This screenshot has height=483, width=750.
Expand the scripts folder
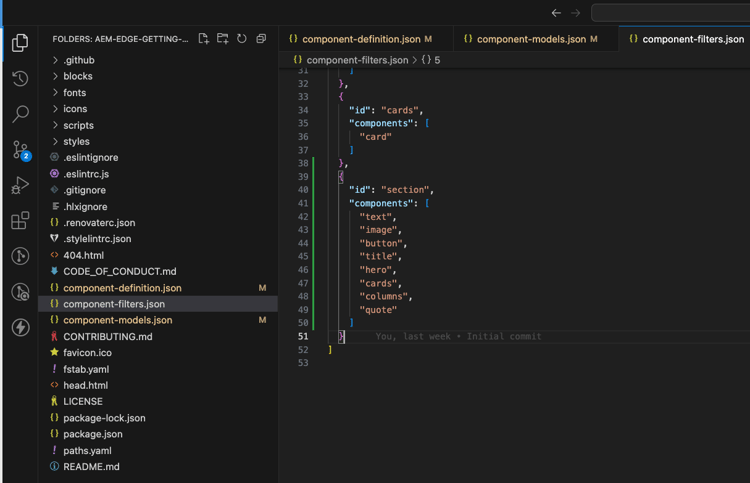(x=78, y=125)
